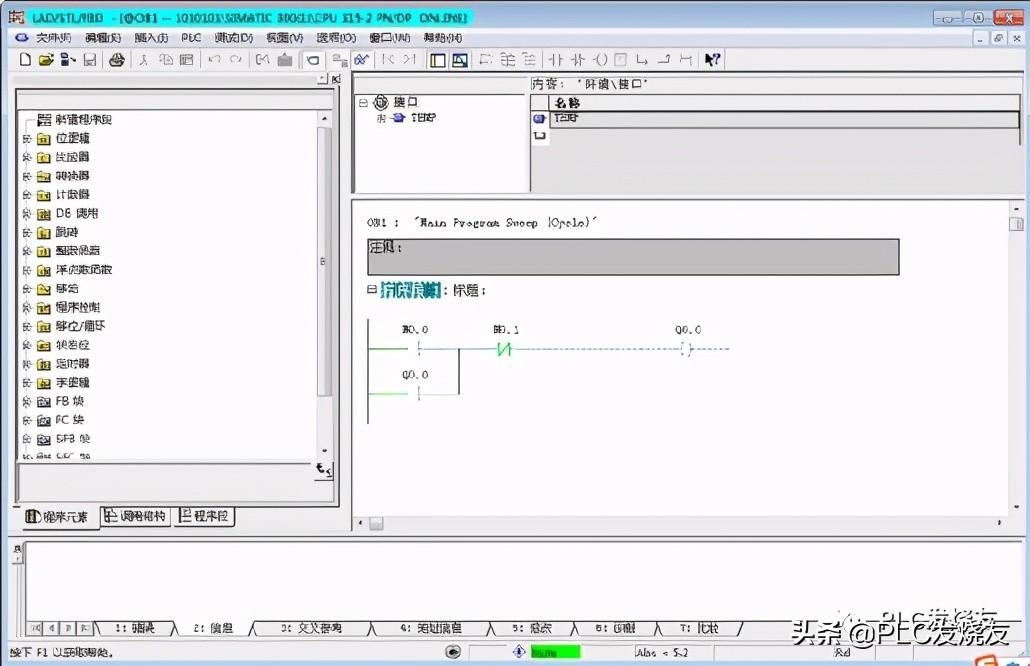
Task: Click the Save floppy disk icon
Action: (90, 60)
